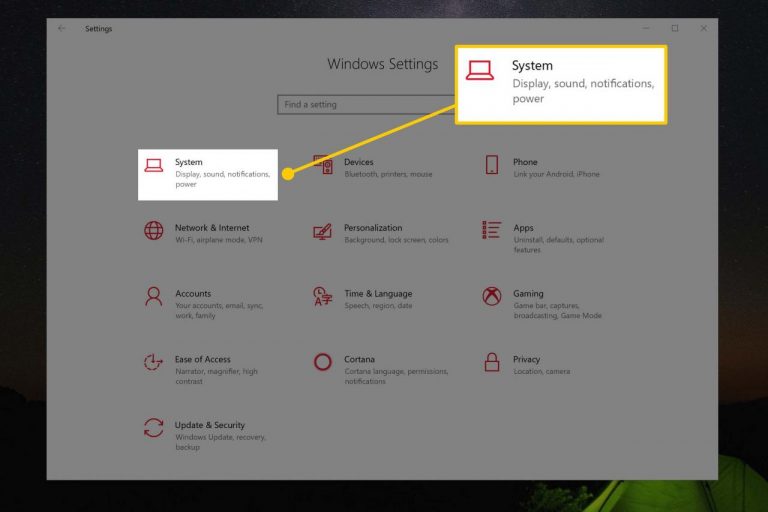
Task: Click 'Game bar, captures, broadcasting, Game Mode'
Action: pos(557,311)
